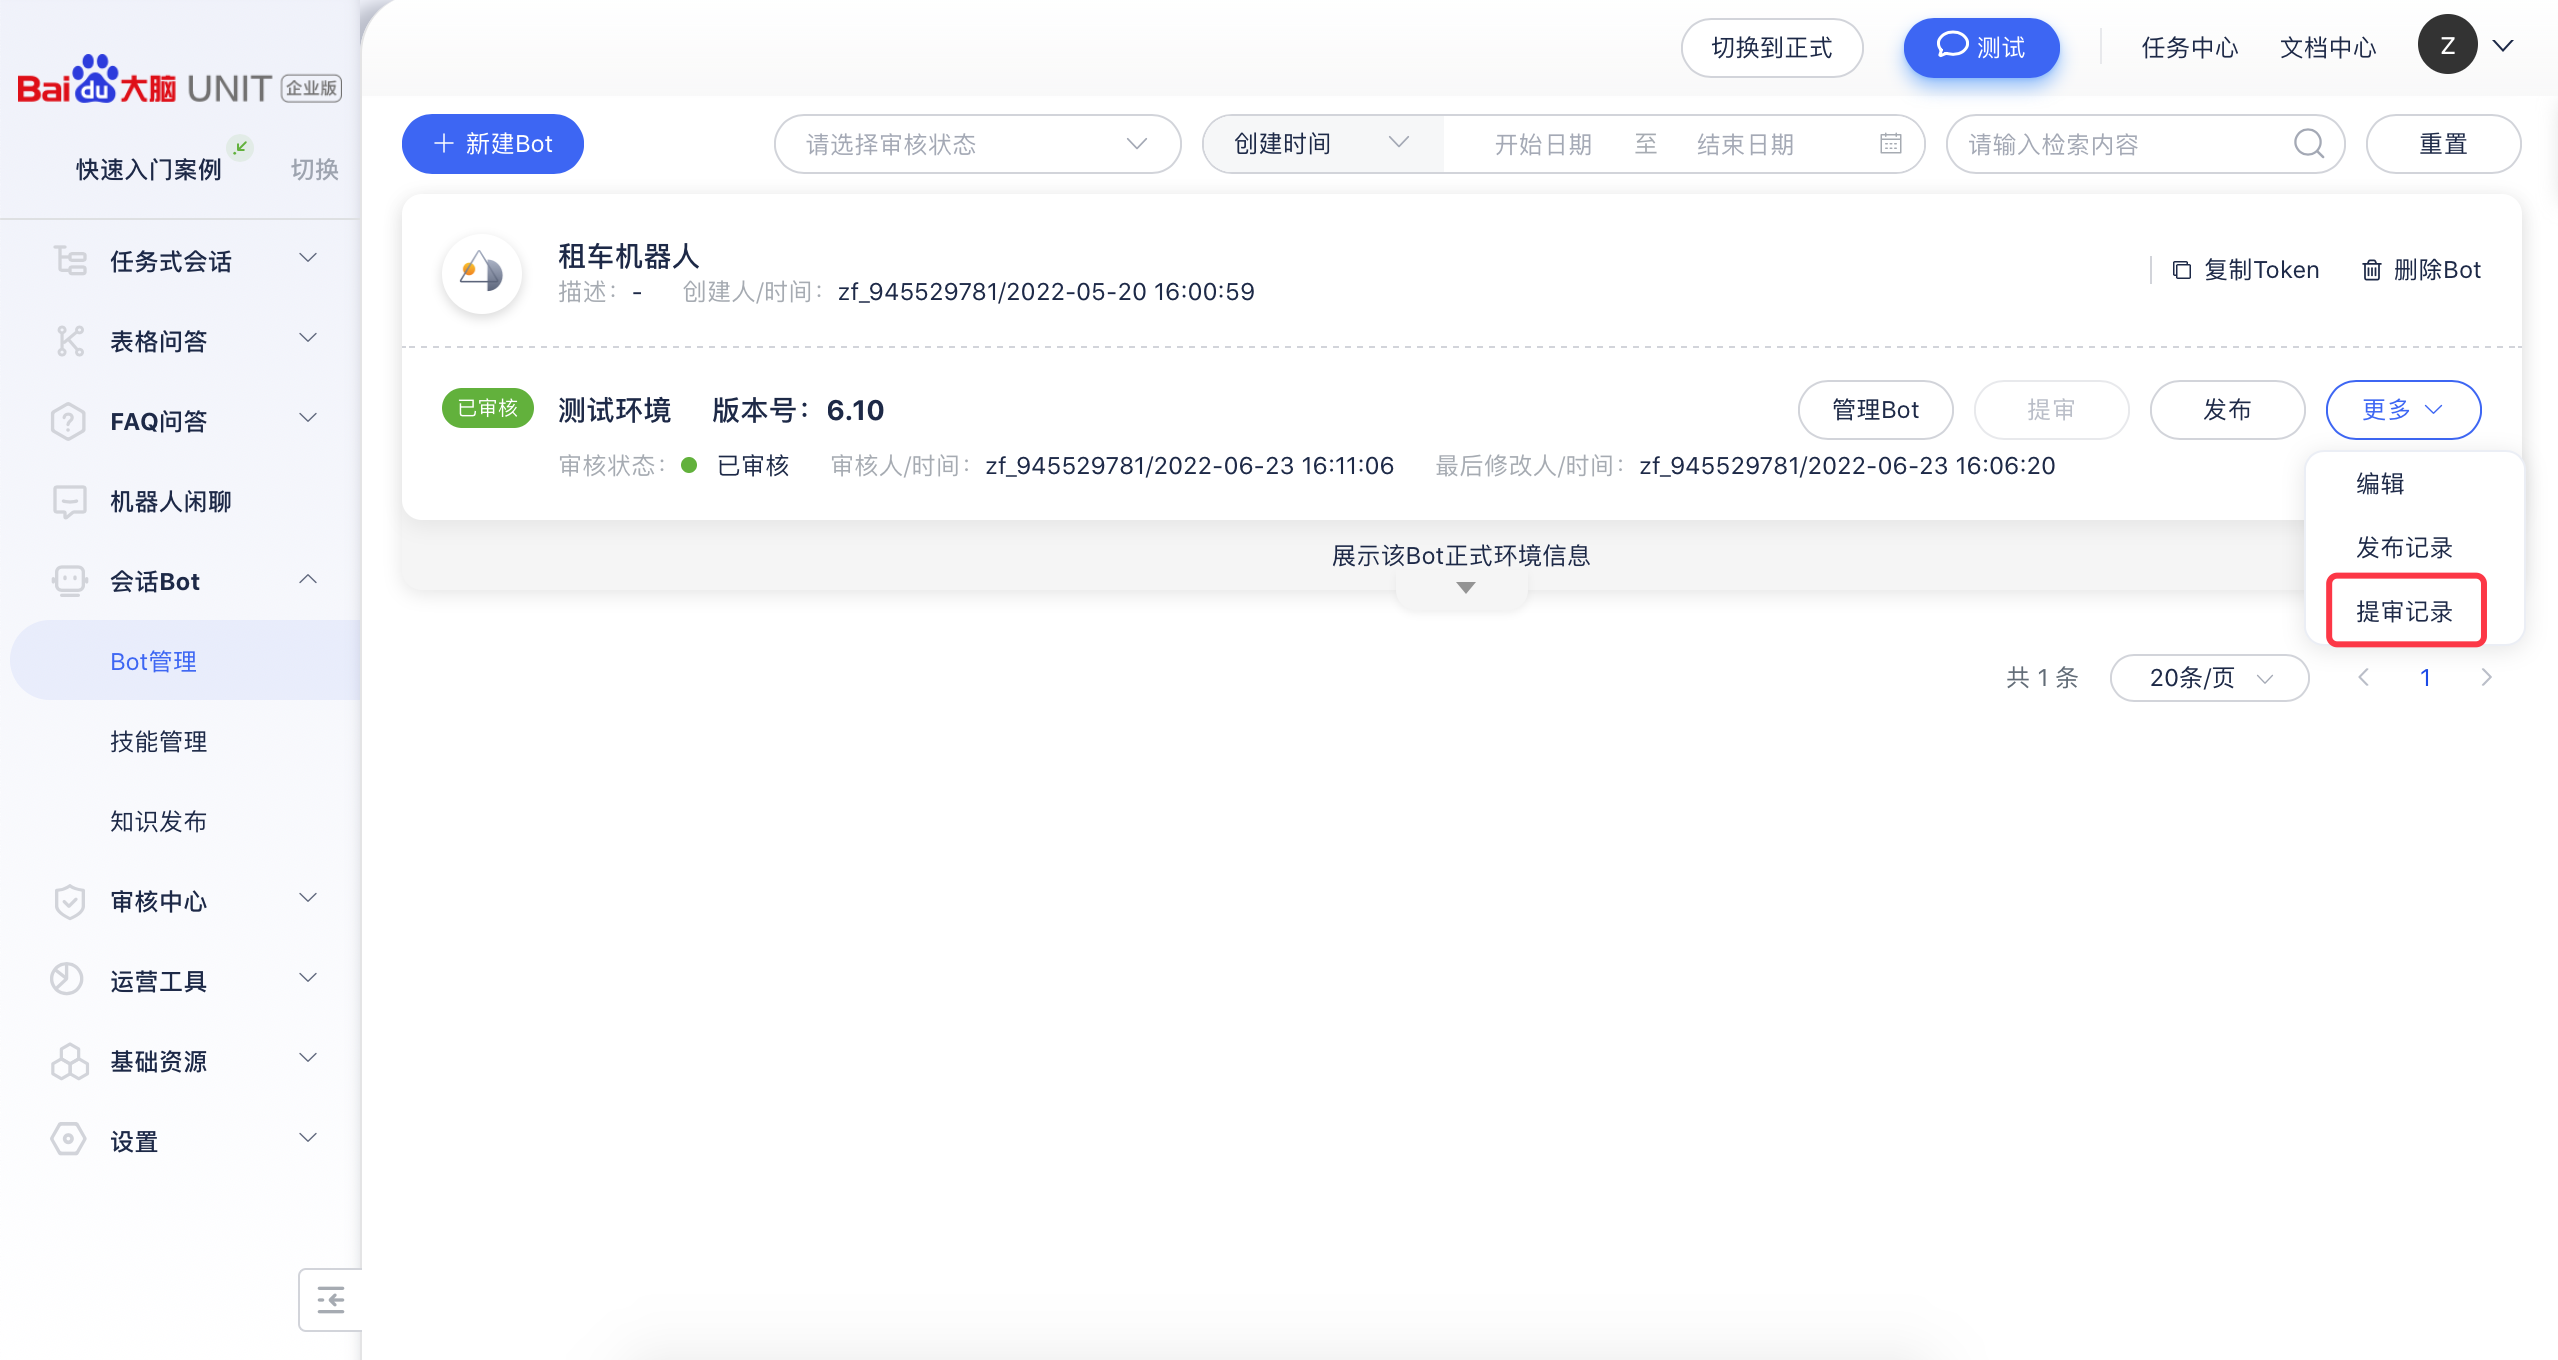Open 机器人闲聊 in the sidebar

click(170, 501)
